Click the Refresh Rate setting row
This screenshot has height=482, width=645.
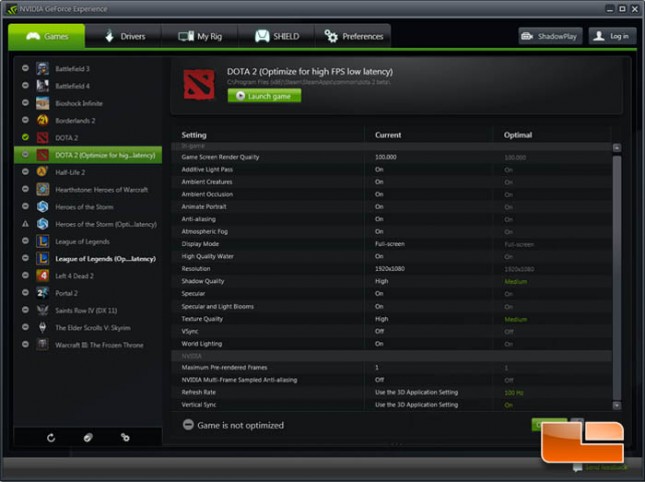point(391,392)
